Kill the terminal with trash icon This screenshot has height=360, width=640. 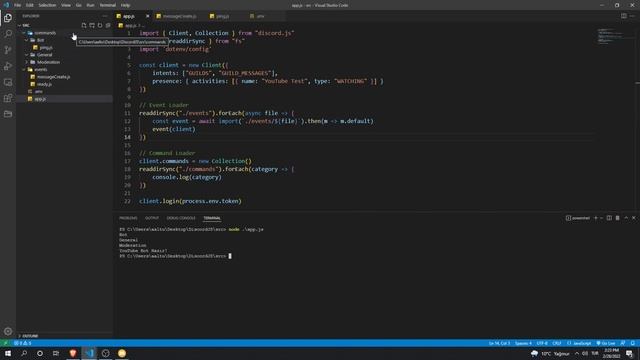(x=618, y=218)
